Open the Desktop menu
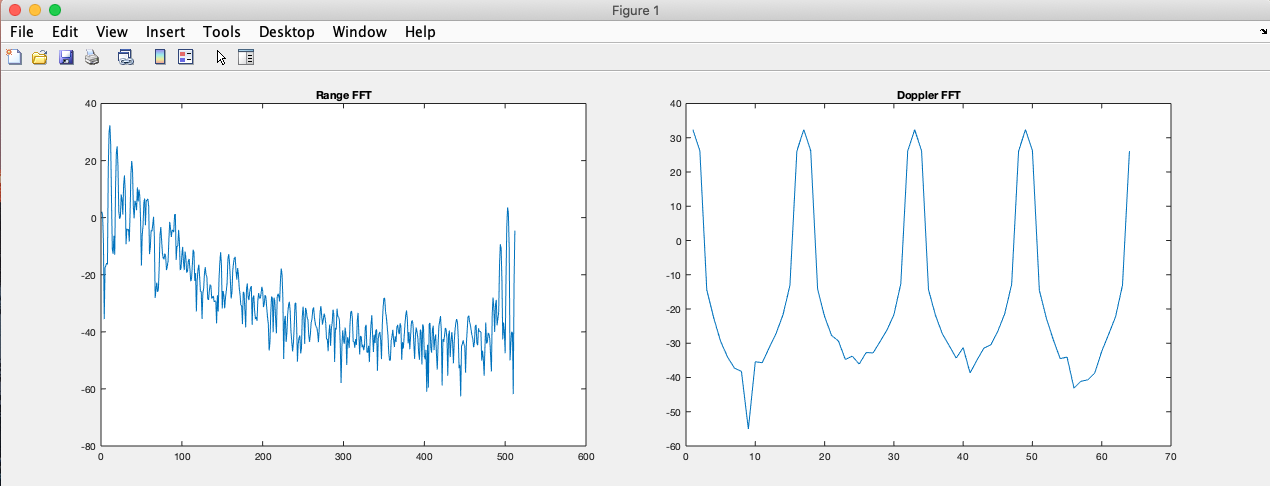The image size is (1270, 486). (287, 32)
